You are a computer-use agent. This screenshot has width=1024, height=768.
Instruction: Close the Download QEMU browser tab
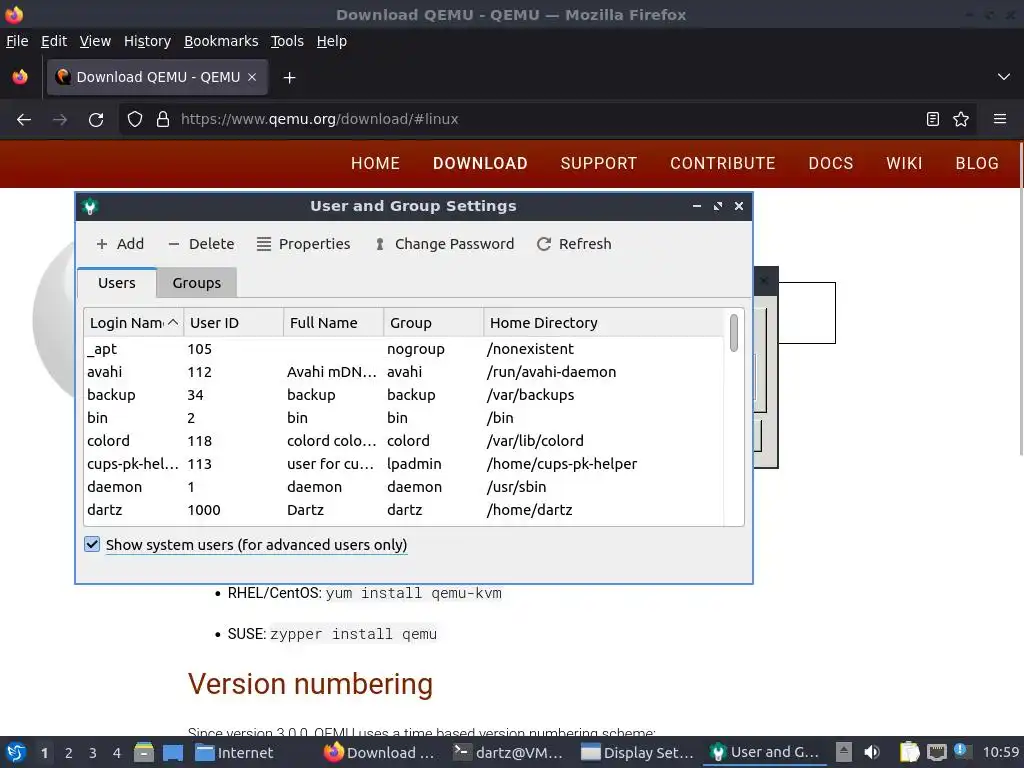(x=252, y=77)
